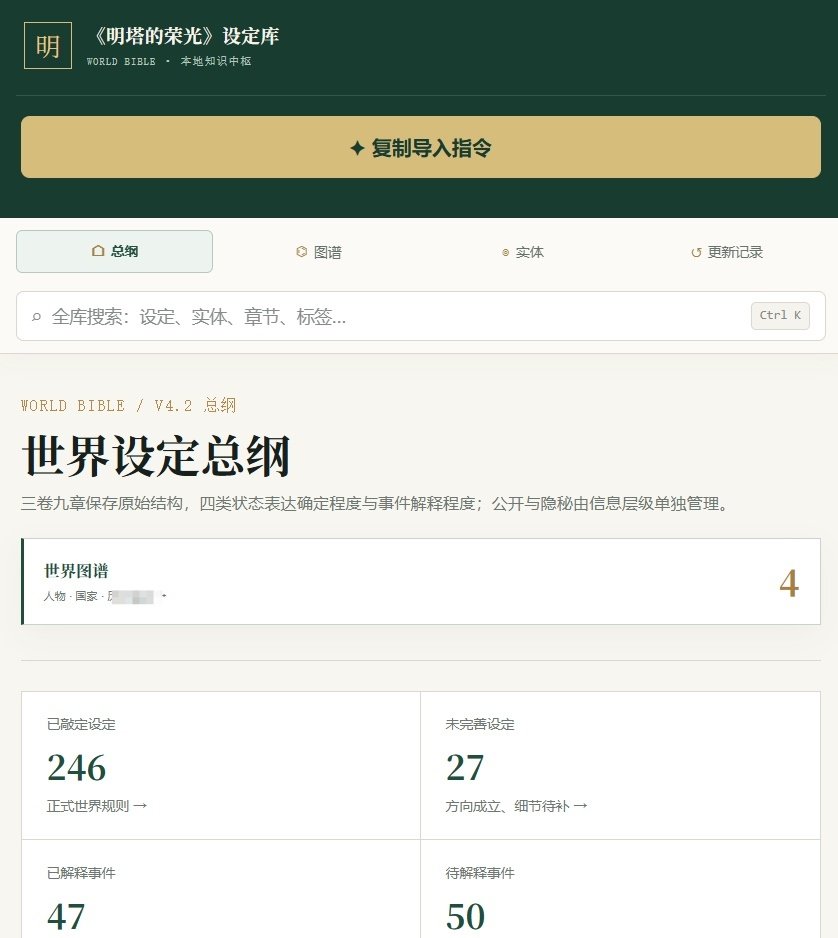The width and height of the screenshot is (838, 938).
Task: Follow the 正式世界规则 → link
Action: coord(97,806)
